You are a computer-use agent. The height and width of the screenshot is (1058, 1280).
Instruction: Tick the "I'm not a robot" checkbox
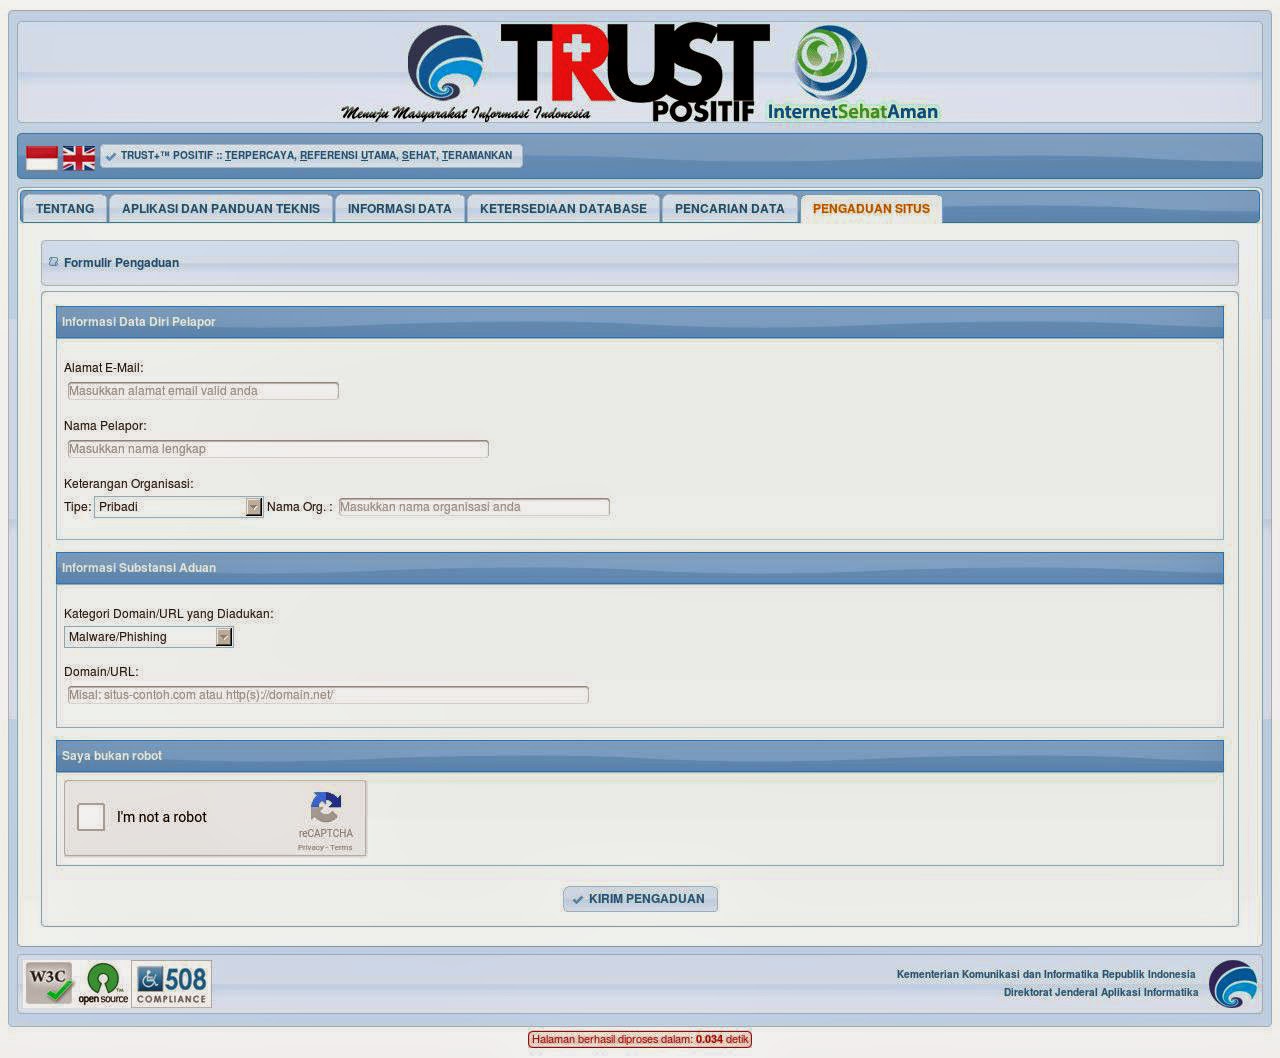(91, 817)
